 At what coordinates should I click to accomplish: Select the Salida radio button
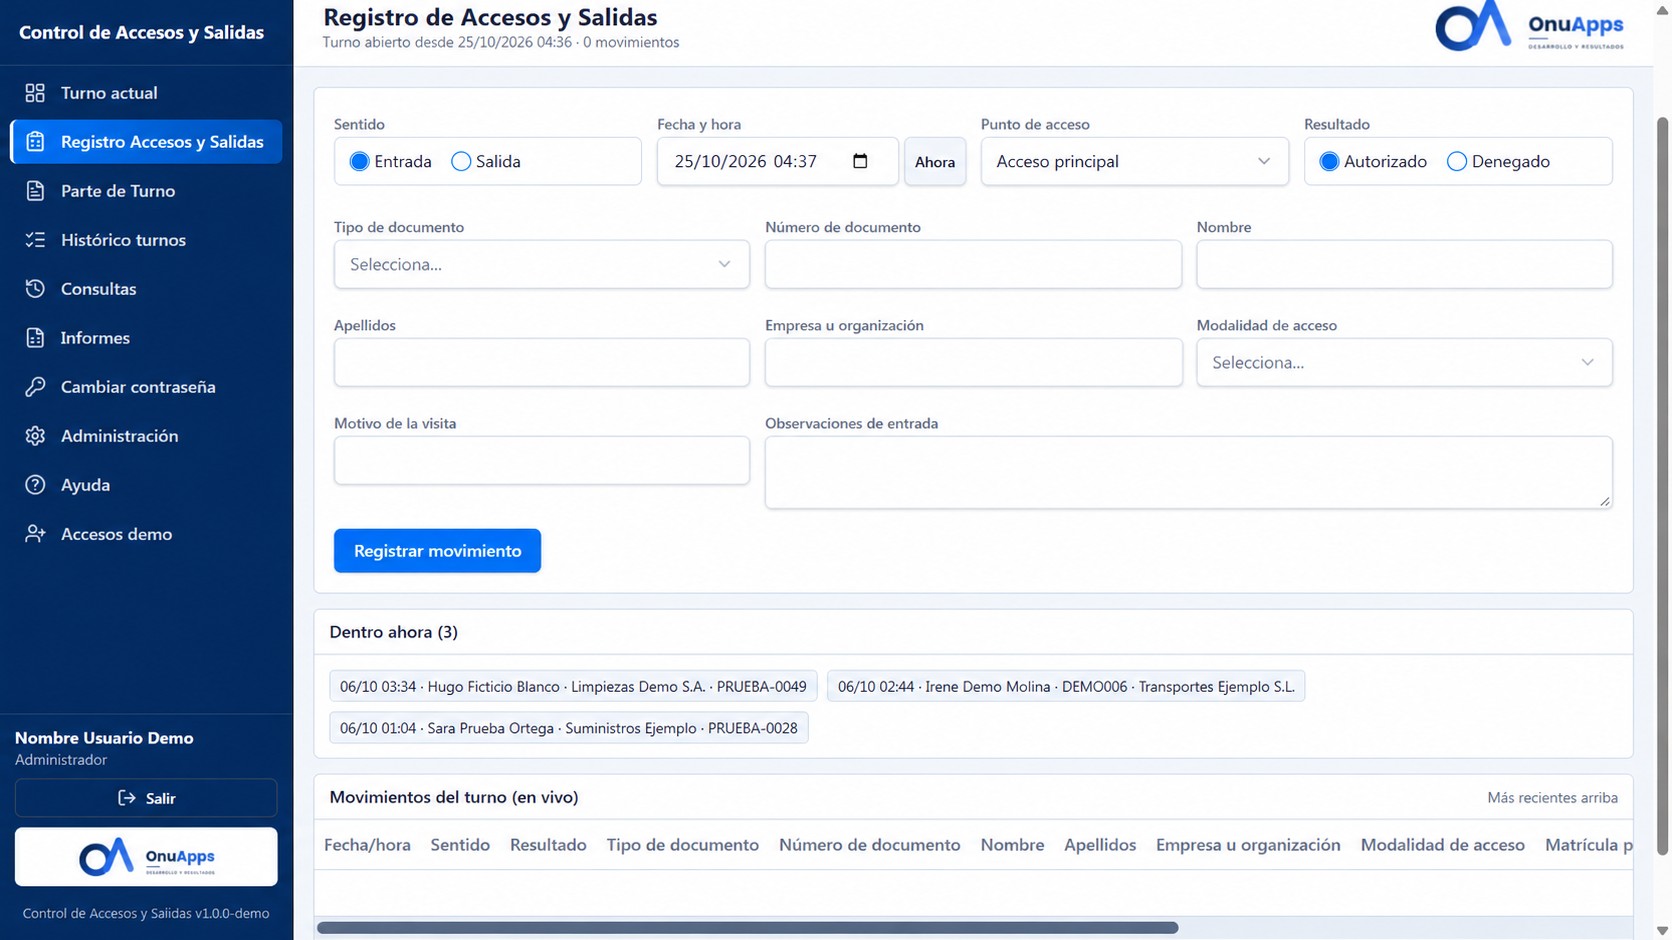tap(461, 161)
